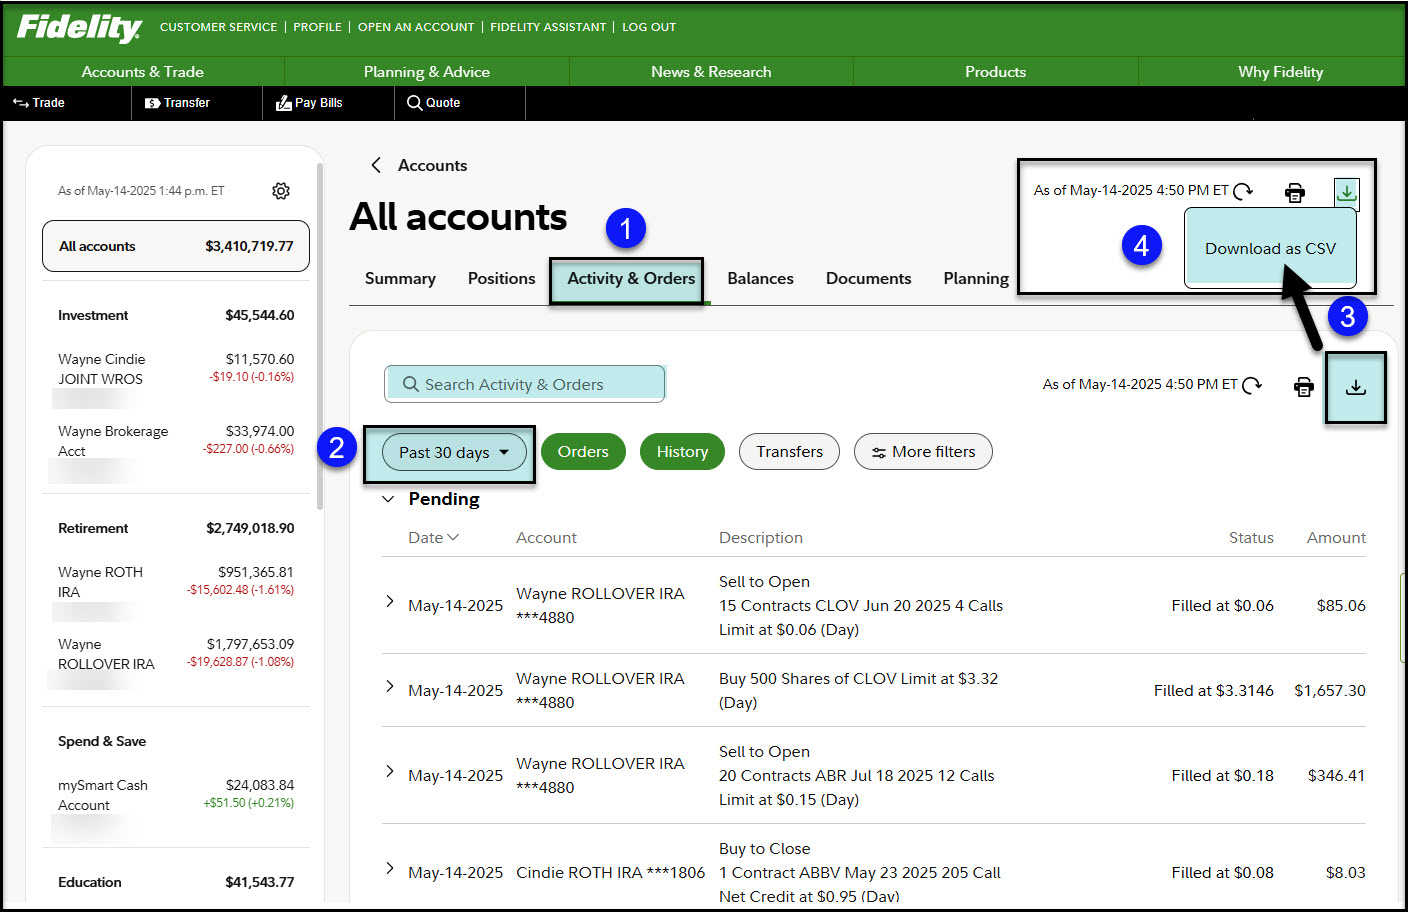Toggle the History filter

[682, 451]
